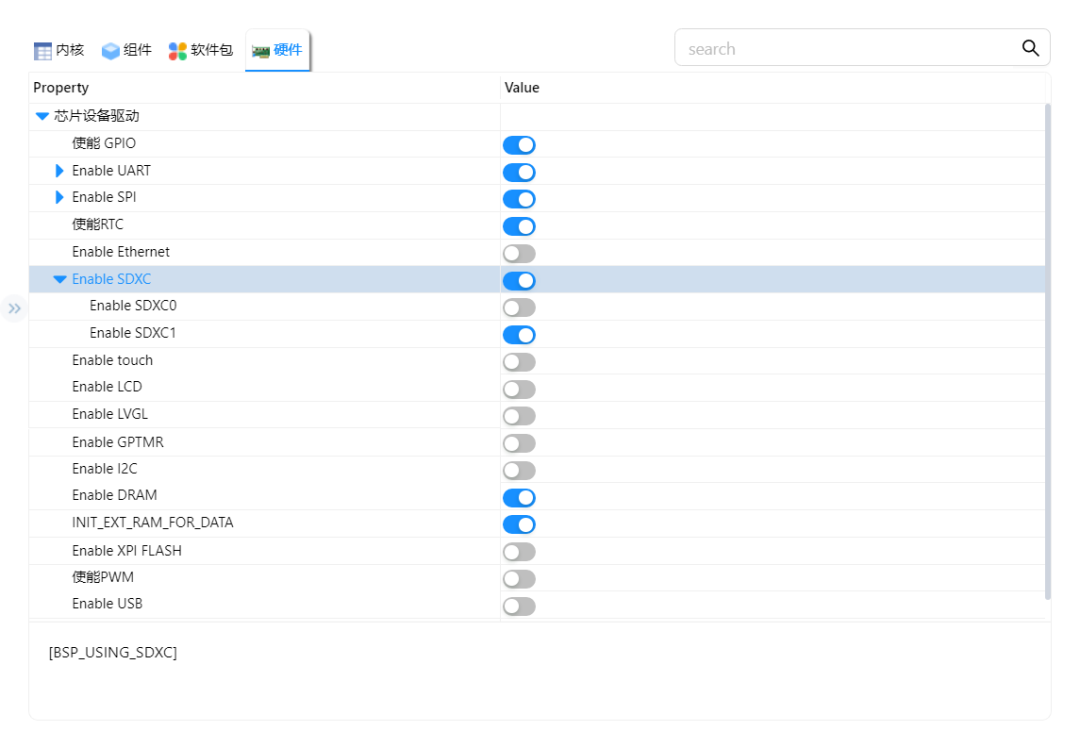Select the 使能PWM row label

pos(103,577)
